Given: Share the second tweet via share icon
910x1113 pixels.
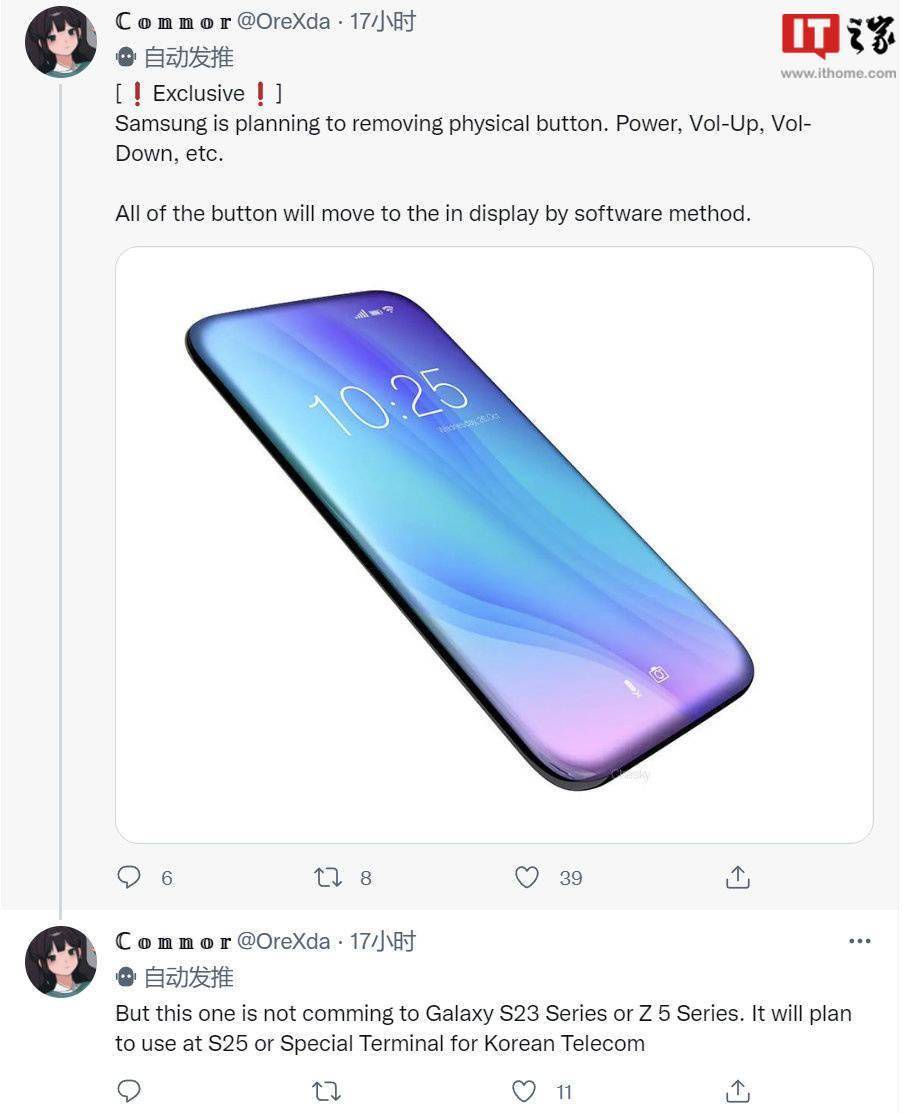Looking at the screenshot, I should pyautogui.click(x=738, y=1091).
